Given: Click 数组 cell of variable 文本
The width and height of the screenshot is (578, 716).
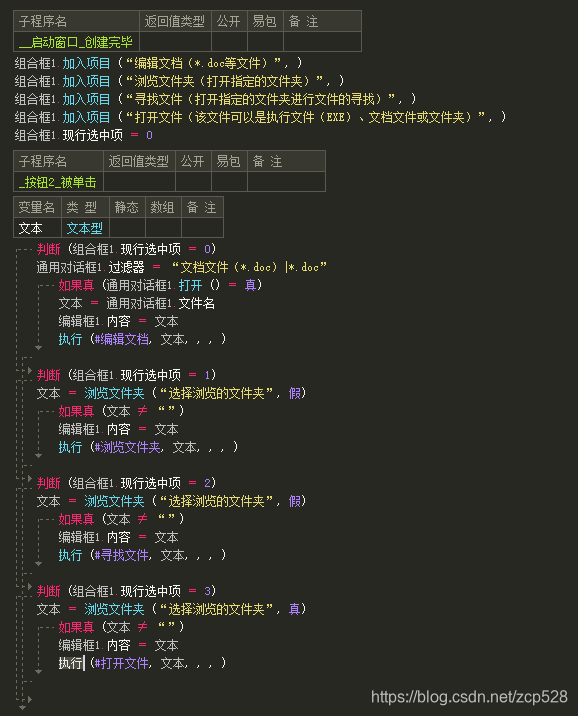Looking at the screenshot, I should point(163,228).
